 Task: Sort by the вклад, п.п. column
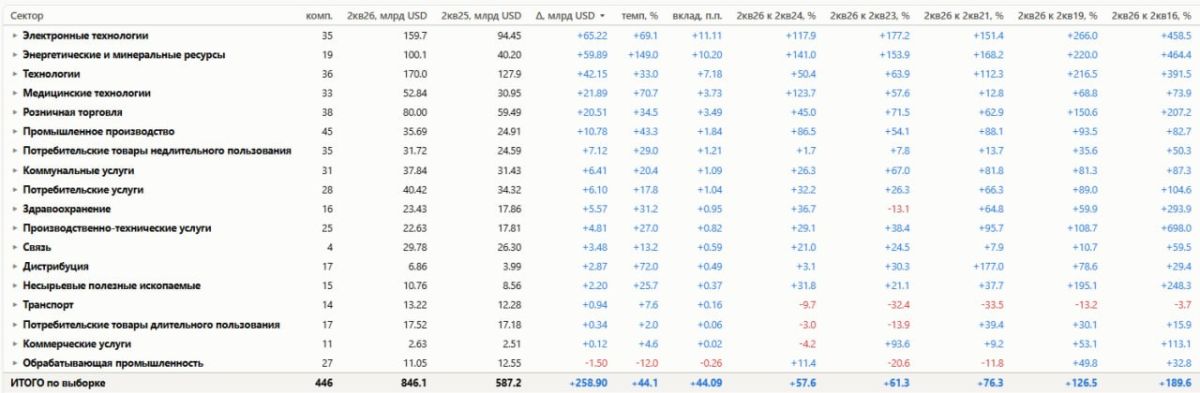pyautogui.click(x=697, y=16)
